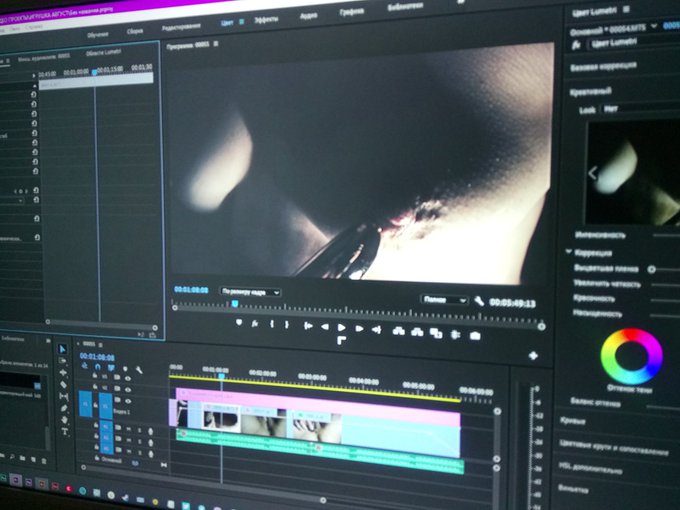The width and height of the screenshot is (680, 510).
Task: Toggle V2 track eye visibility
Action: tap(128, 389)
